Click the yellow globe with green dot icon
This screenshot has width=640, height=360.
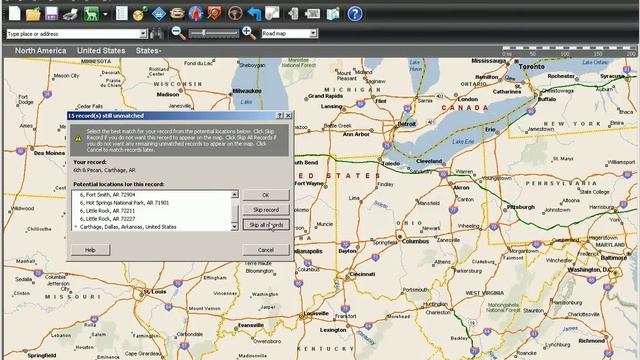pos(140,14)
